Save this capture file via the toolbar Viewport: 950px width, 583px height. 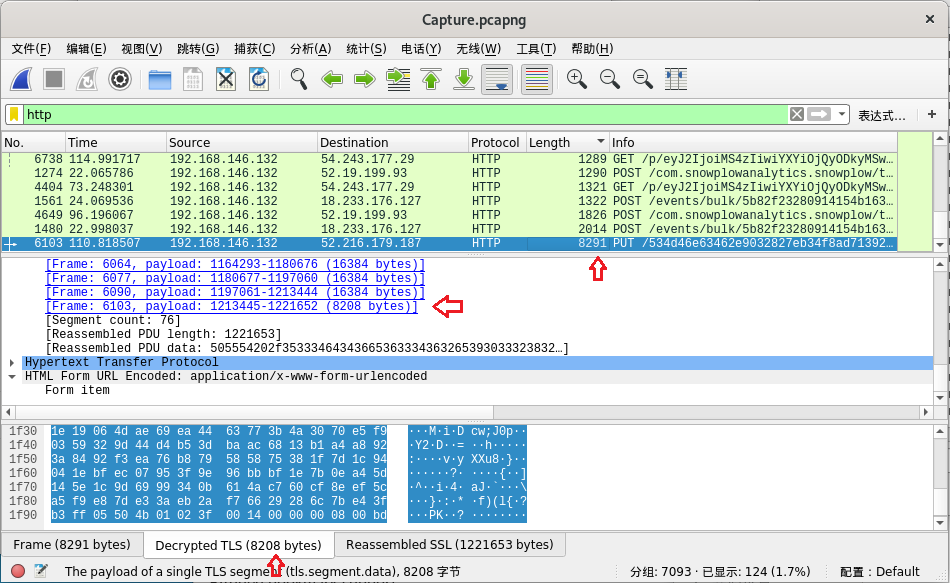pos(193,79)
